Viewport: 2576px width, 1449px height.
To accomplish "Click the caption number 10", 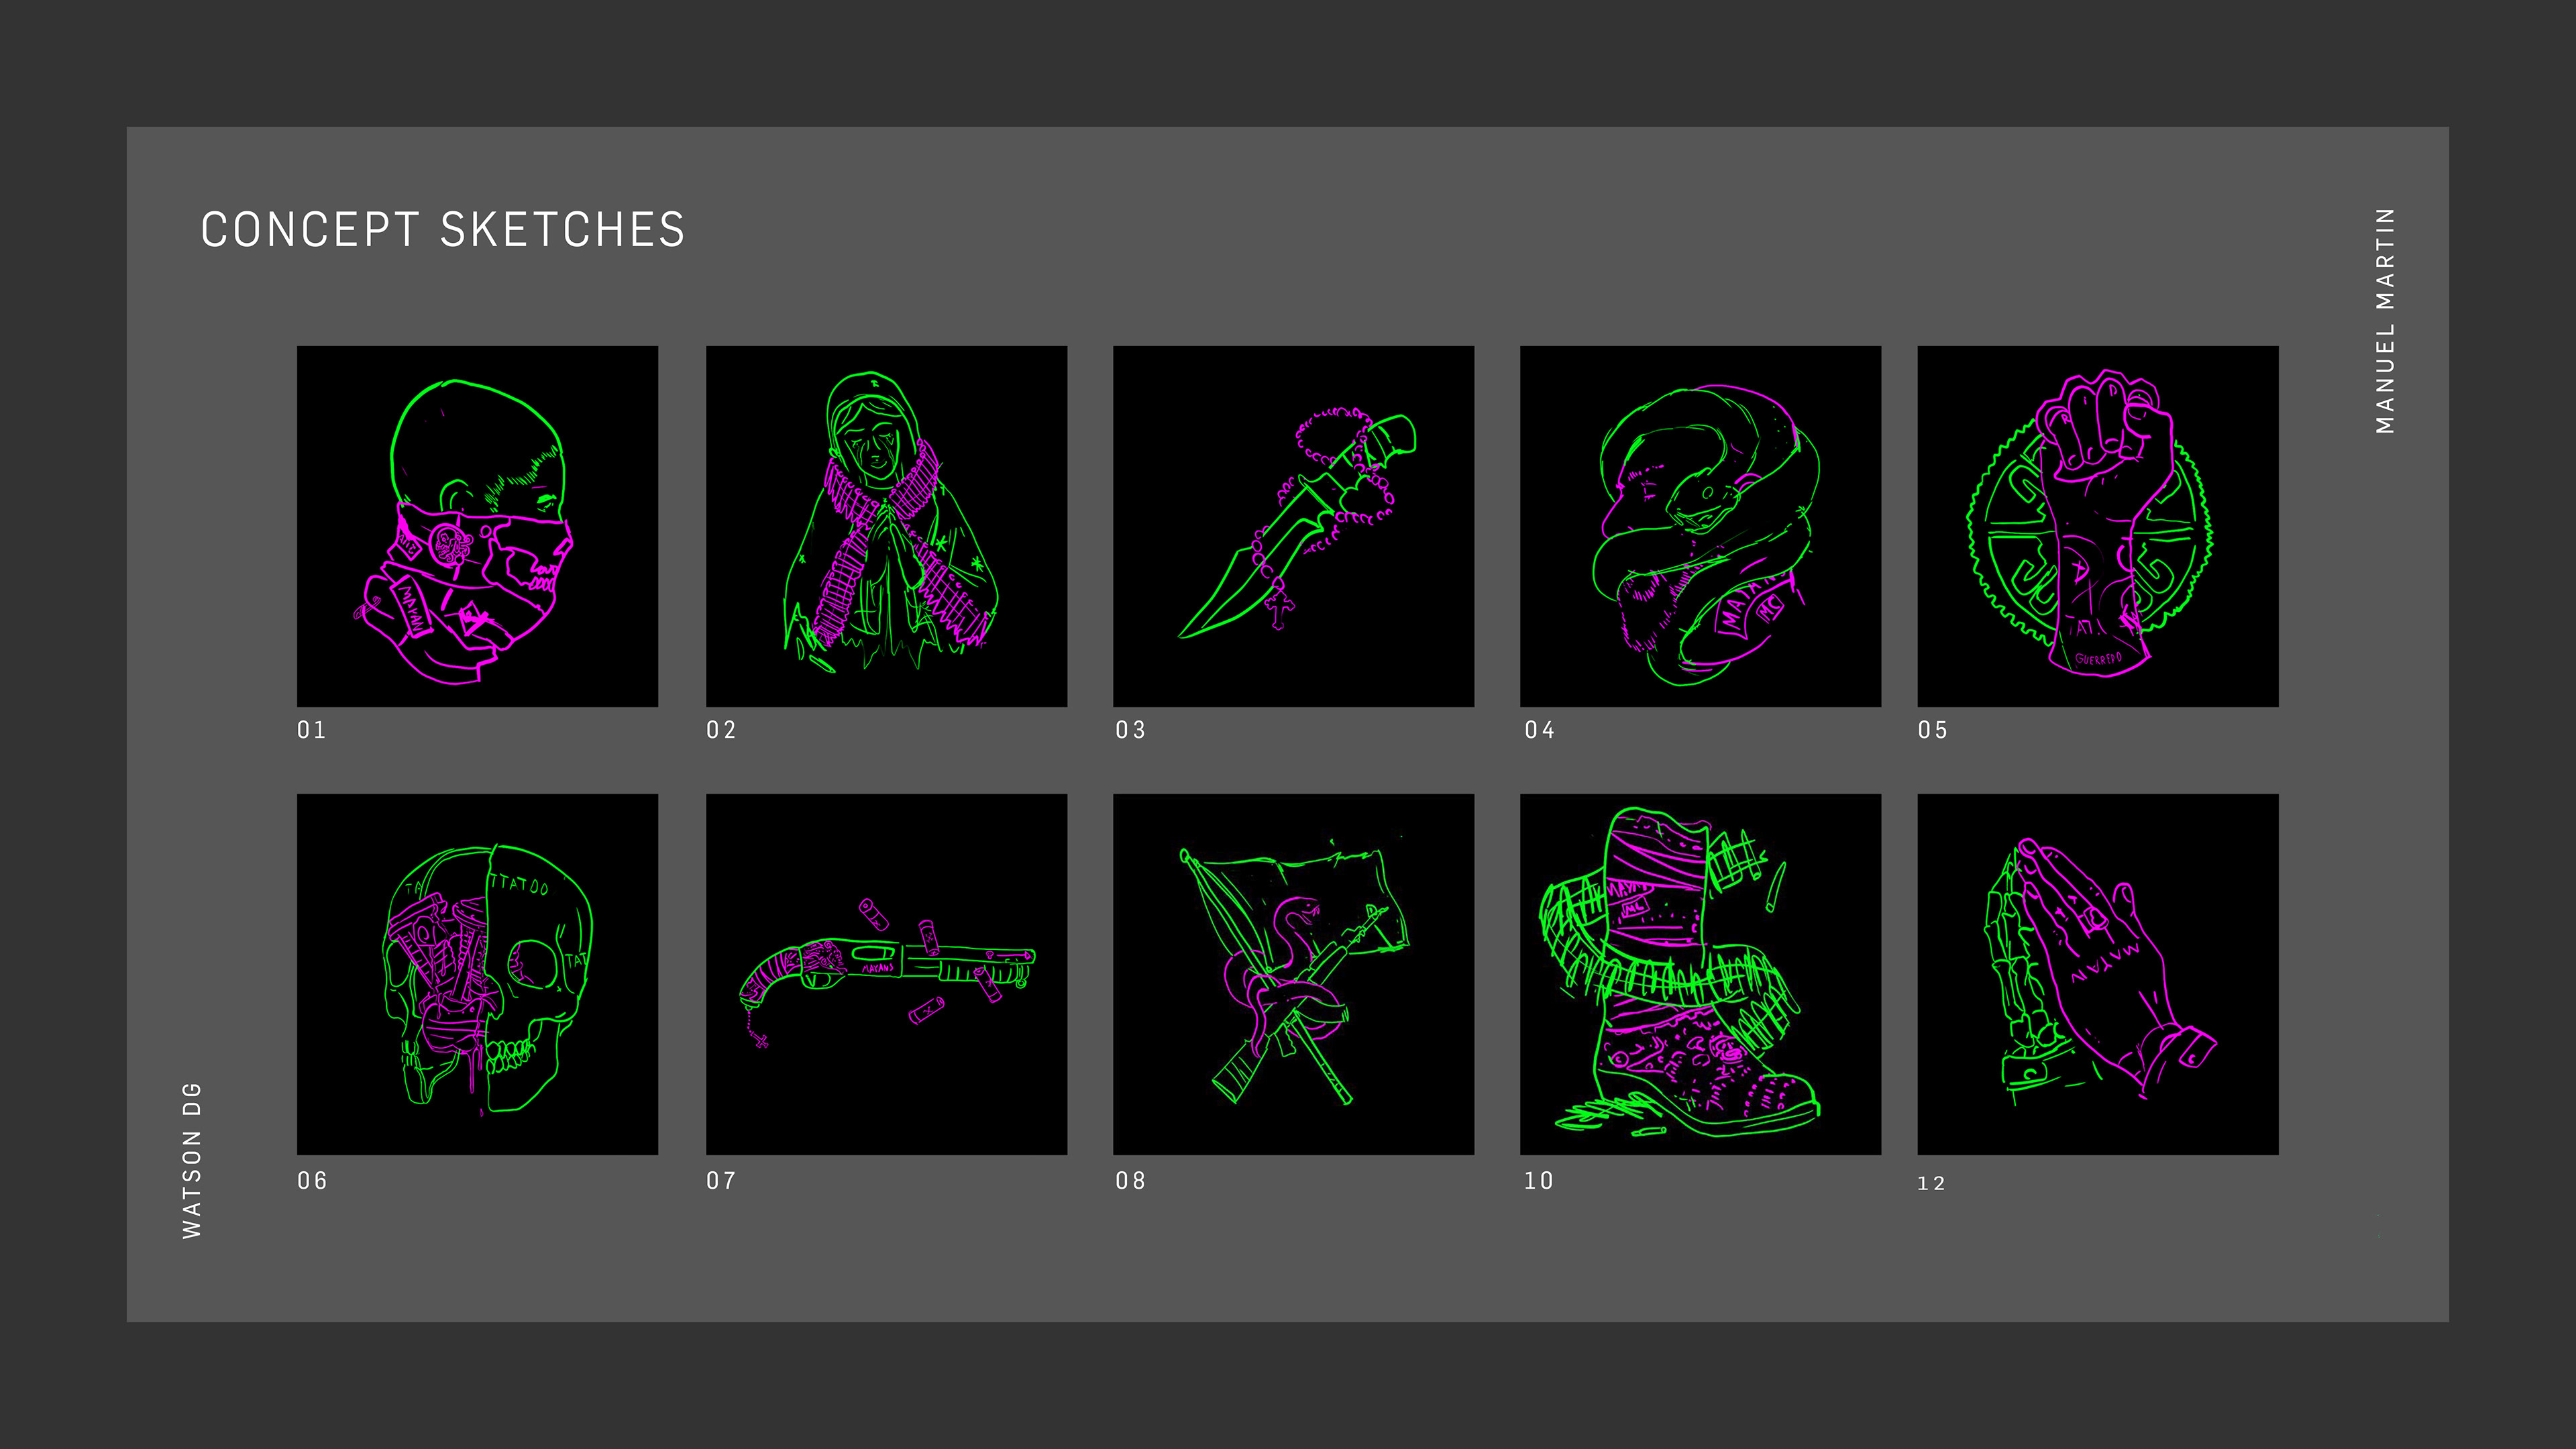I will (1539, 1181).
